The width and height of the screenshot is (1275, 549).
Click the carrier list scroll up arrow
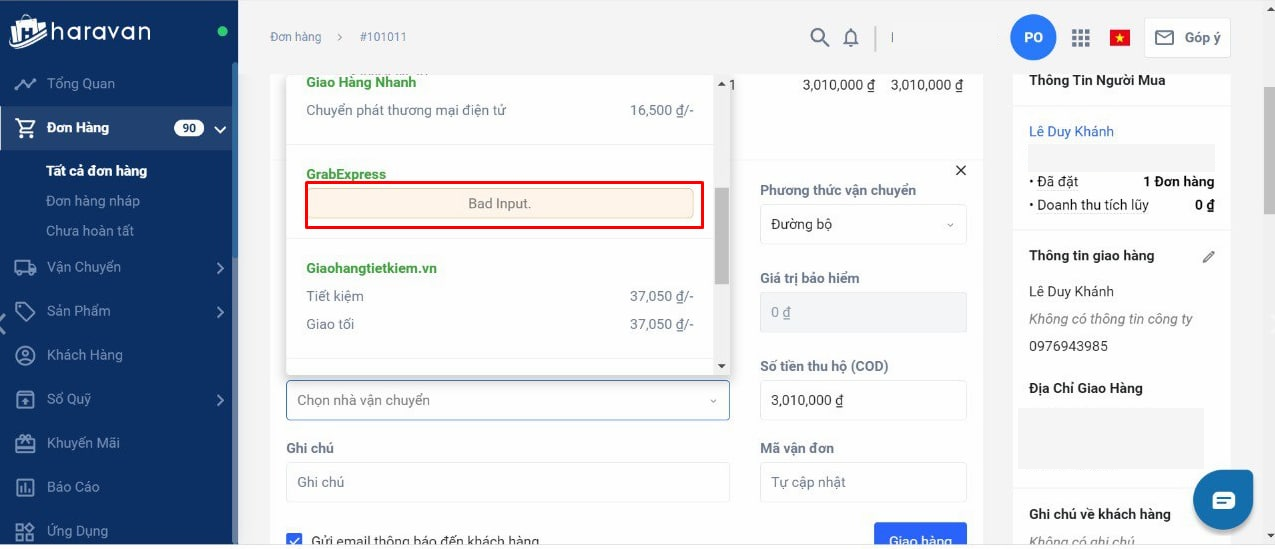pyautogui.click(x=722, y=84)
